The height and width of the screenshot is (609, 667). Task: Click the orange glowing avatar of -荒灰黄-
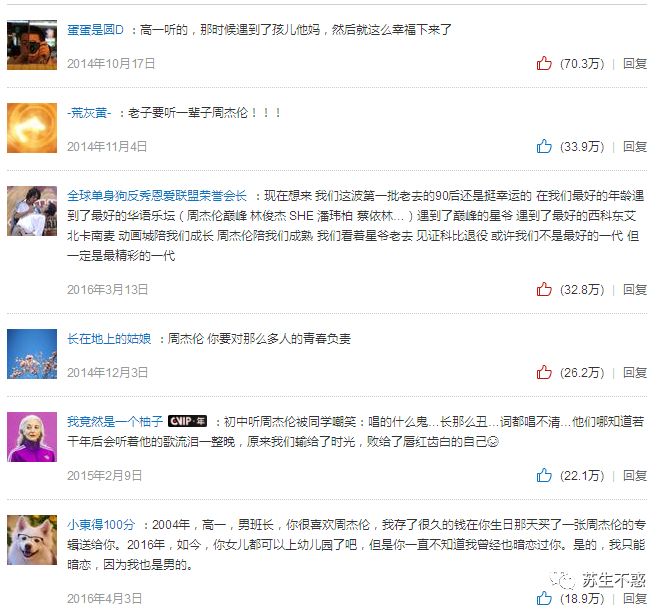coord(32,128)
